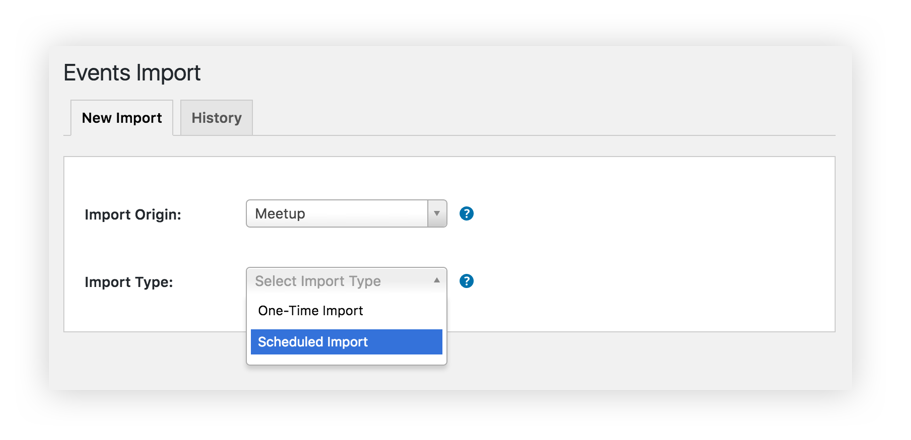Click the highlighted blue Scheduled Import row
911x440 pixels.
[x=346, y=342]
